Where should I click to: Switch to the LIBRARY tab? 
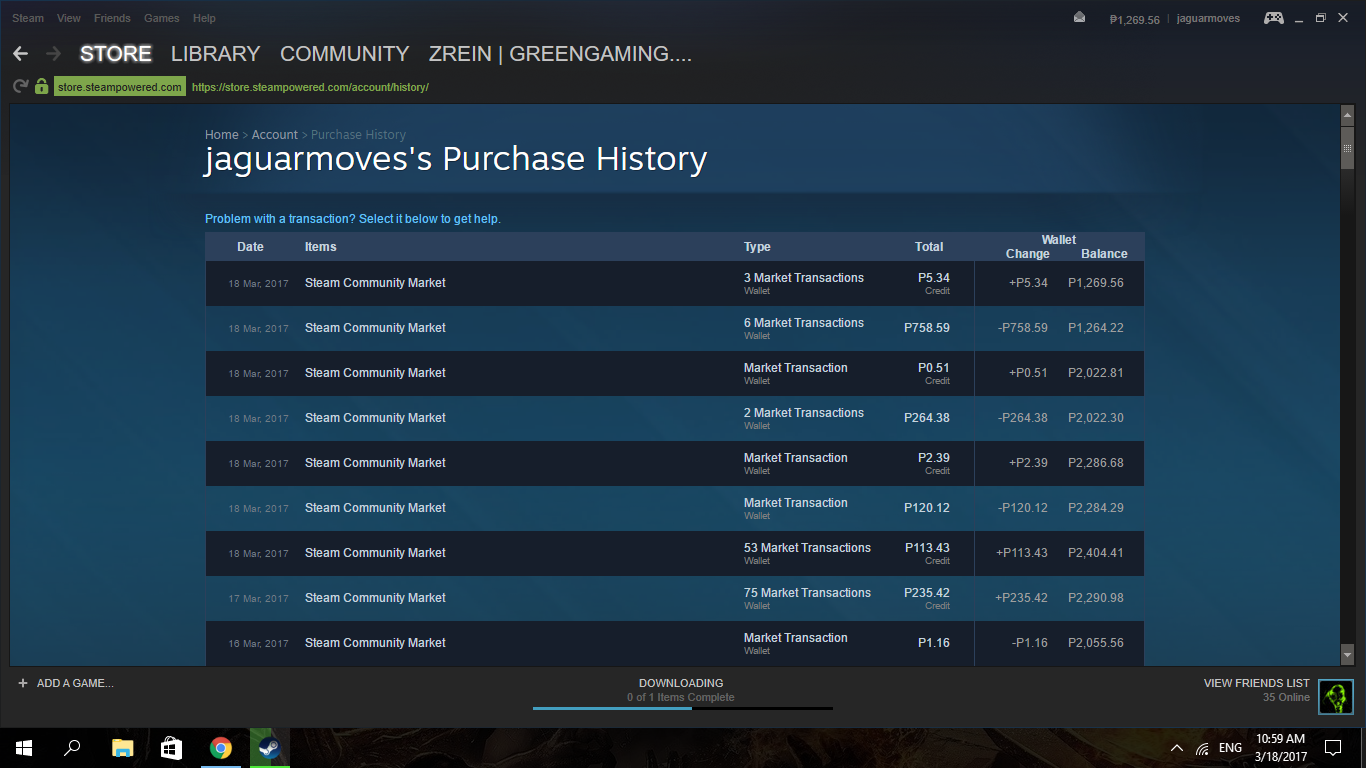pyautogui.click(x=215, y=54)
